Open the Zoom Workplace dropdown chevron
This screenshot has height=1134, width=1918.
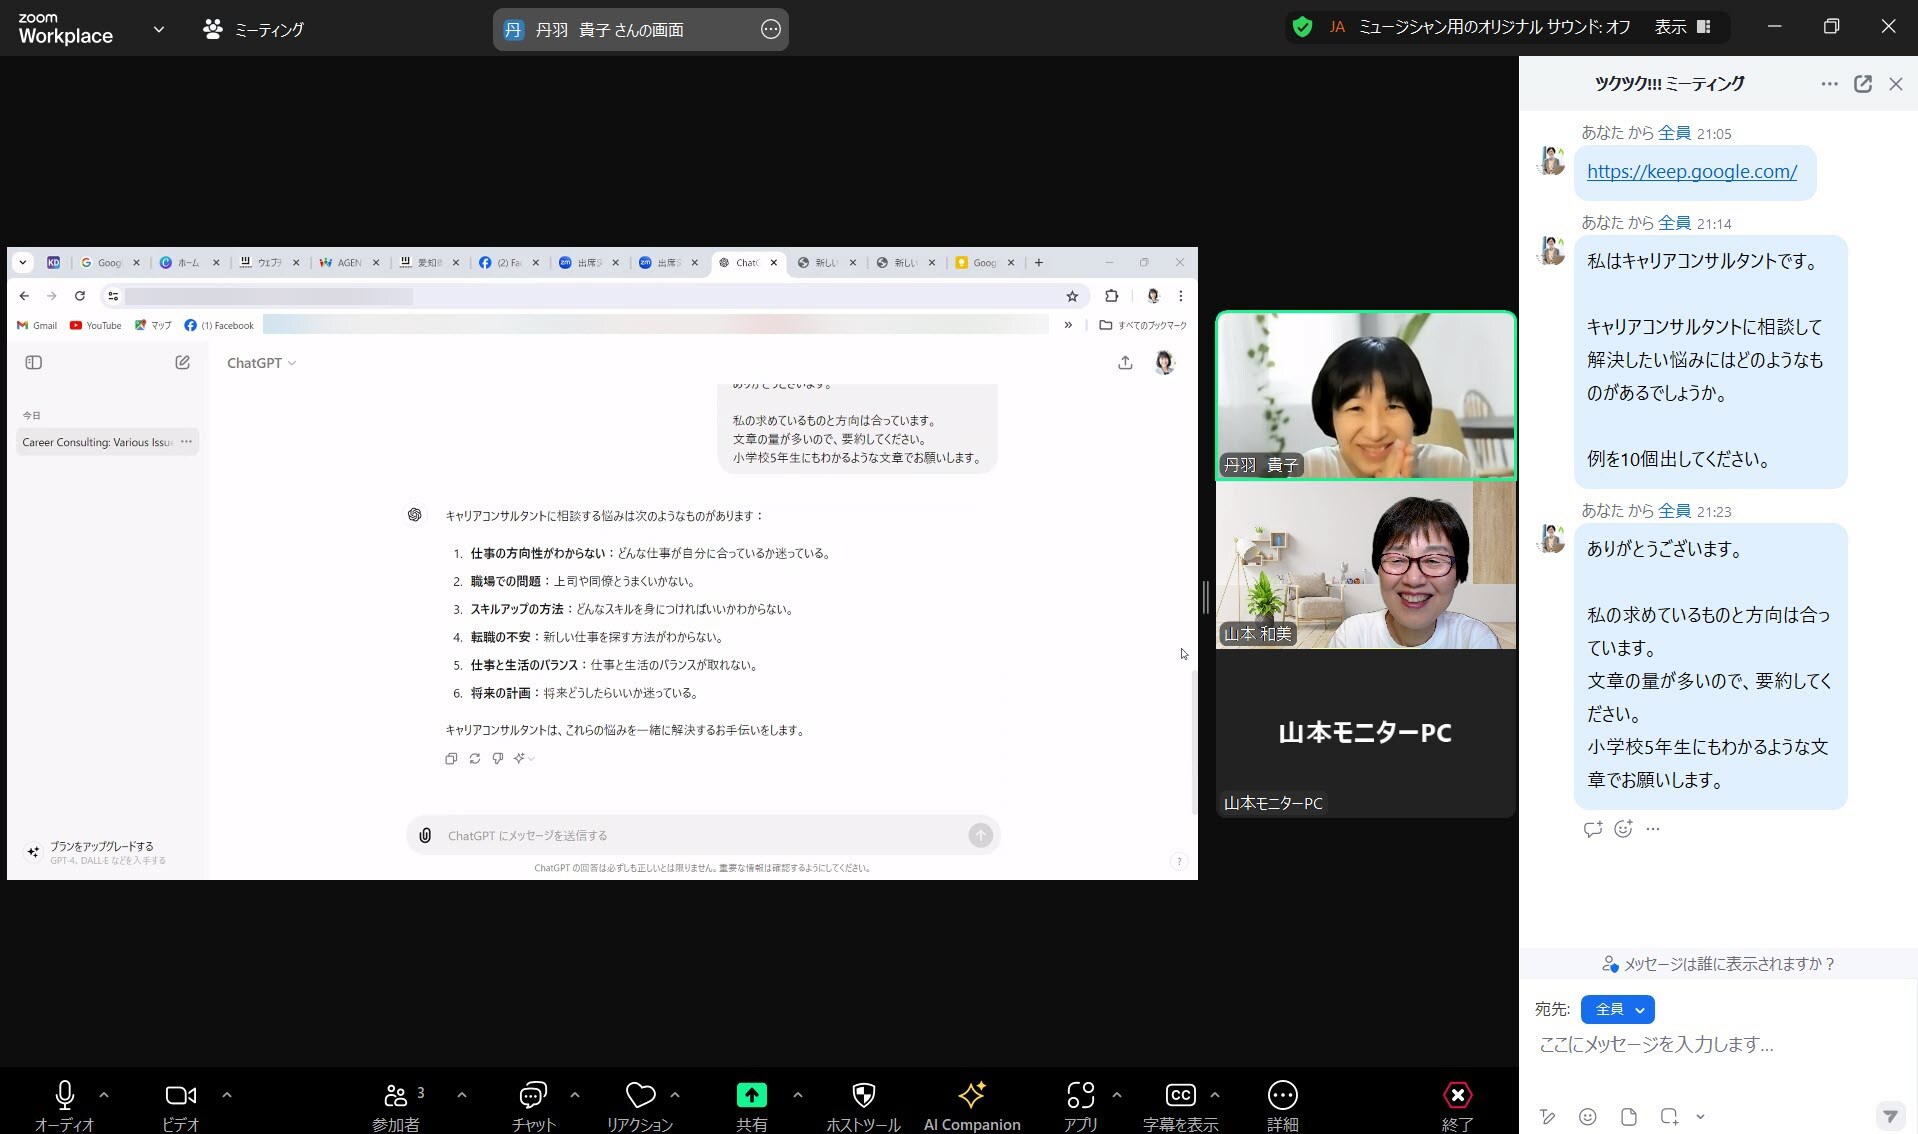coord(158,29)
